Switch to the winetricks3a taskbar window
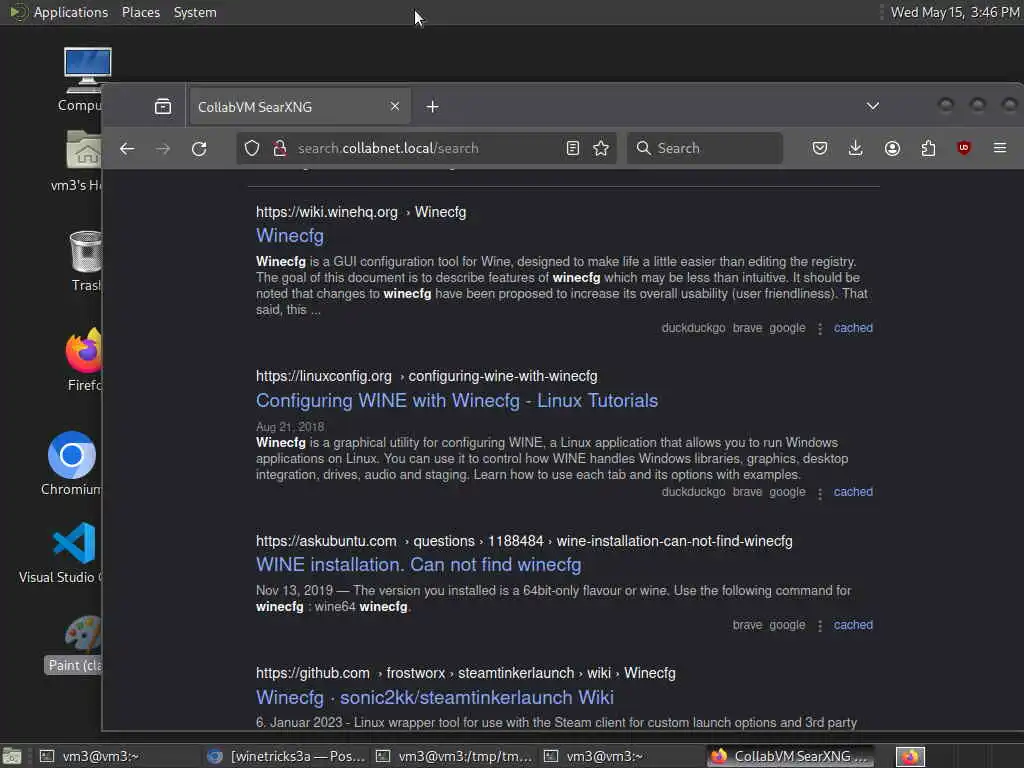Image resolution: width=1024 pixels, height=768 pixels. [x=286, y=756]
